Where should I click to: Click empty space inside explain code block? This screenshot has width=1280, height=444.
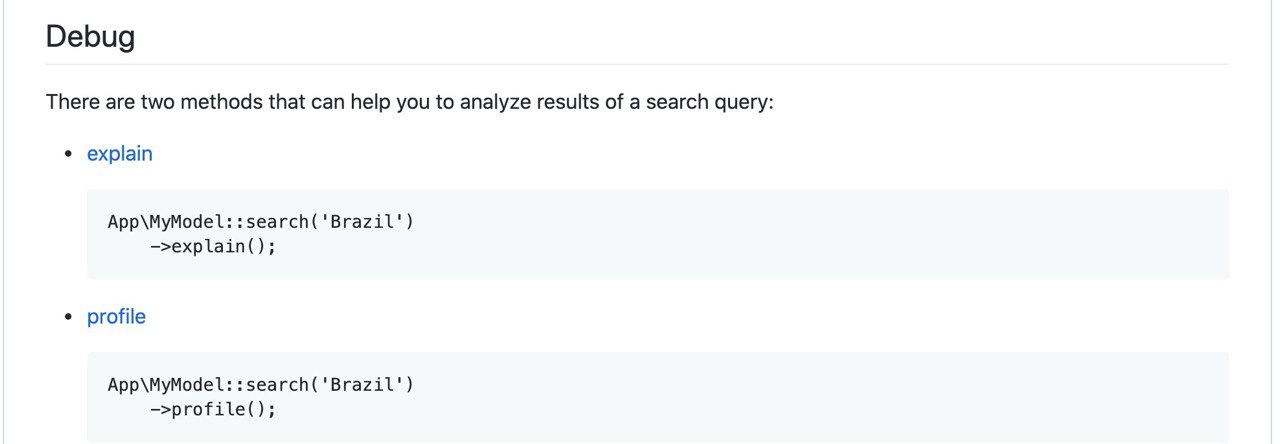click(800, 234)
